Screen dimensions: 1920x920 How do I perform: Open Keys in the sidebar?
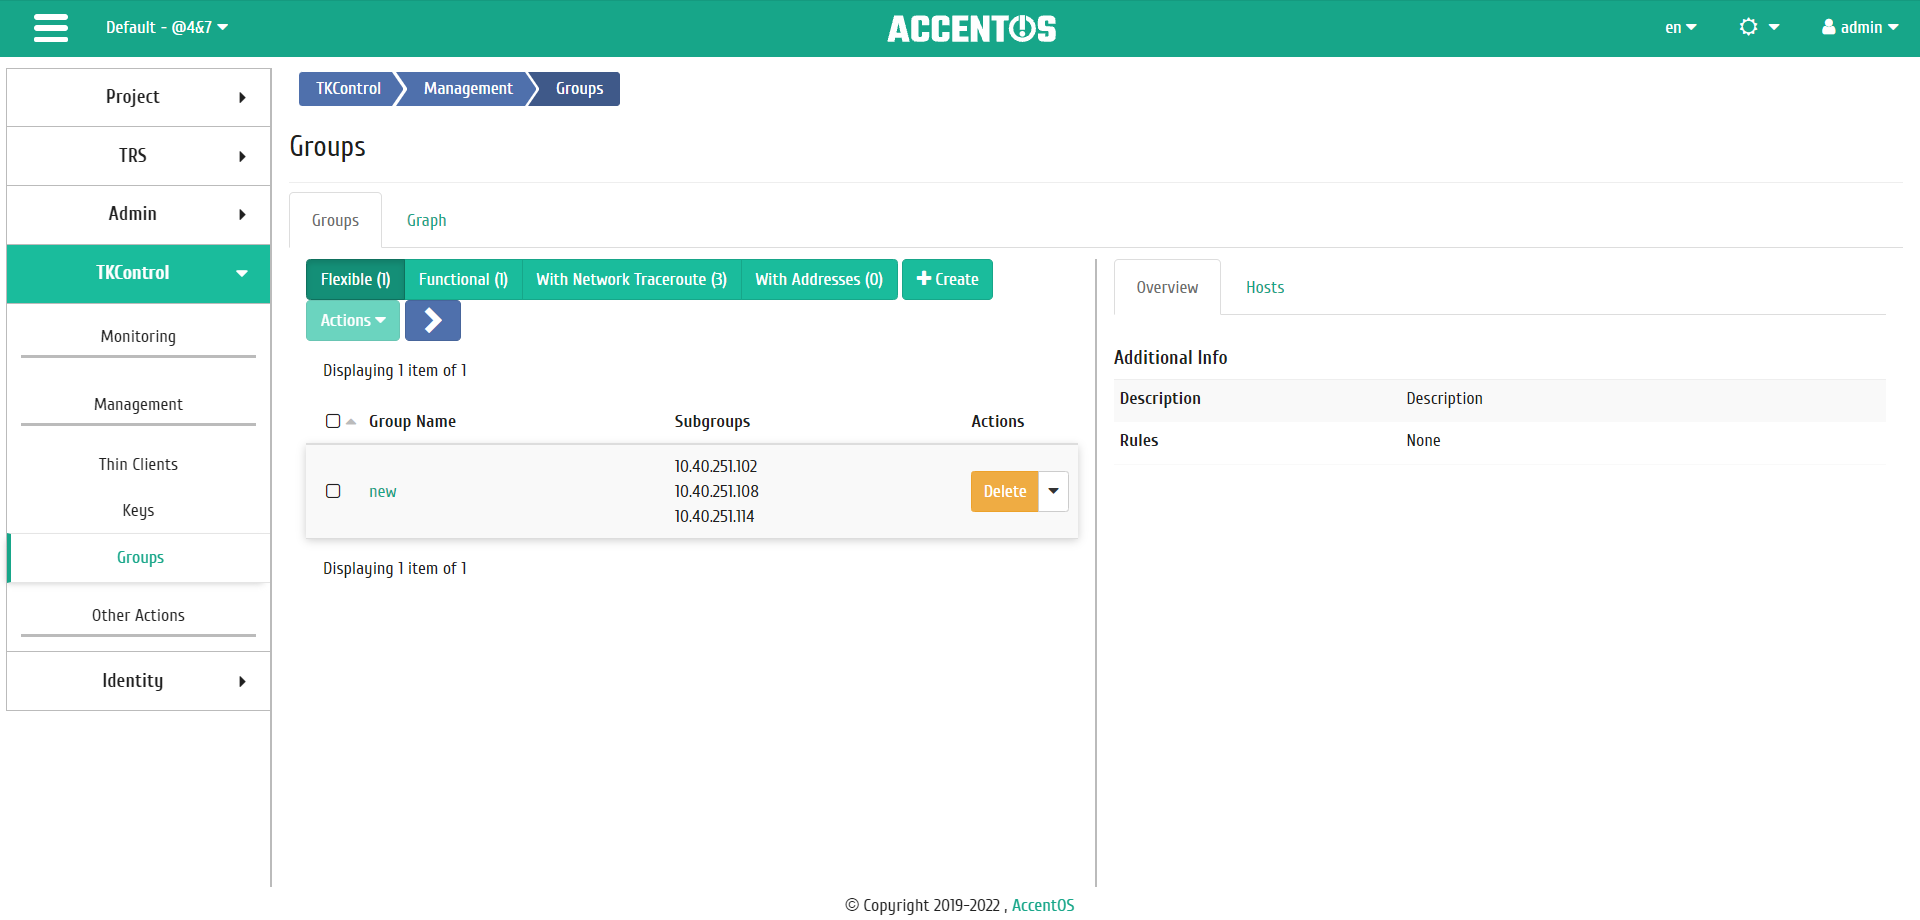click(x=138, y=511)
